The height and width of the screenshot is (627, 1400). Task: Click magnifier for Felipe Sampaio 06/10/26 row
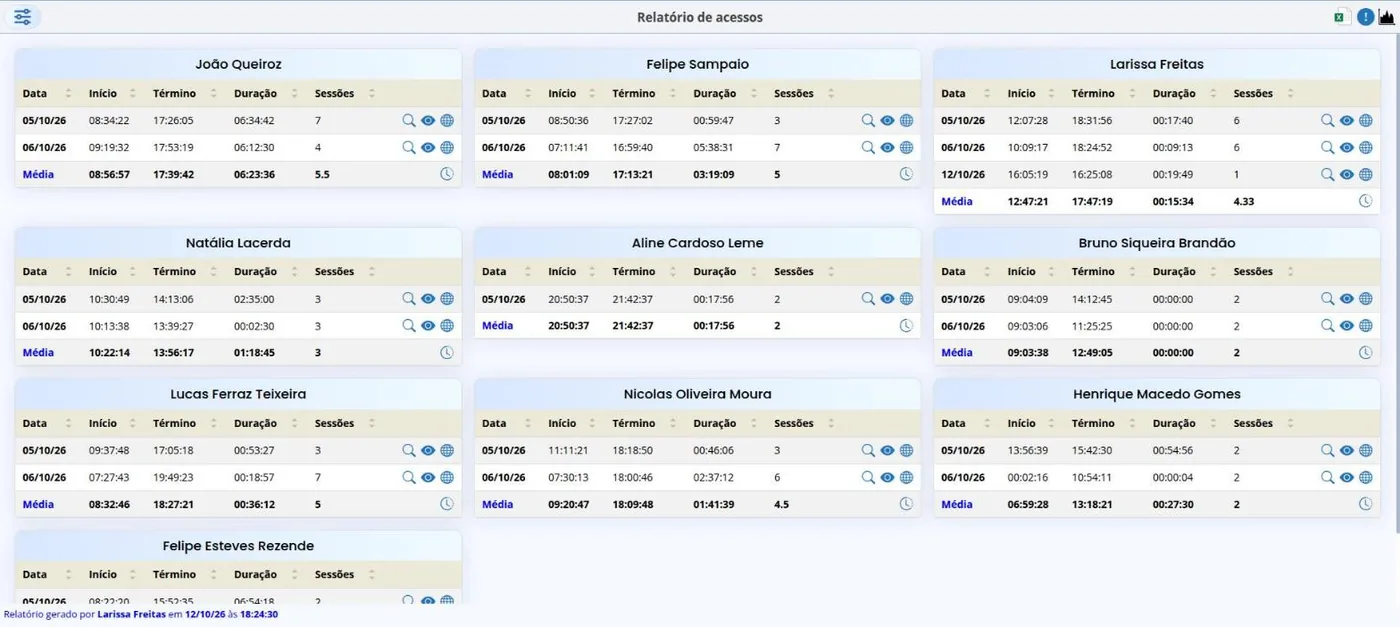[868, 147]
